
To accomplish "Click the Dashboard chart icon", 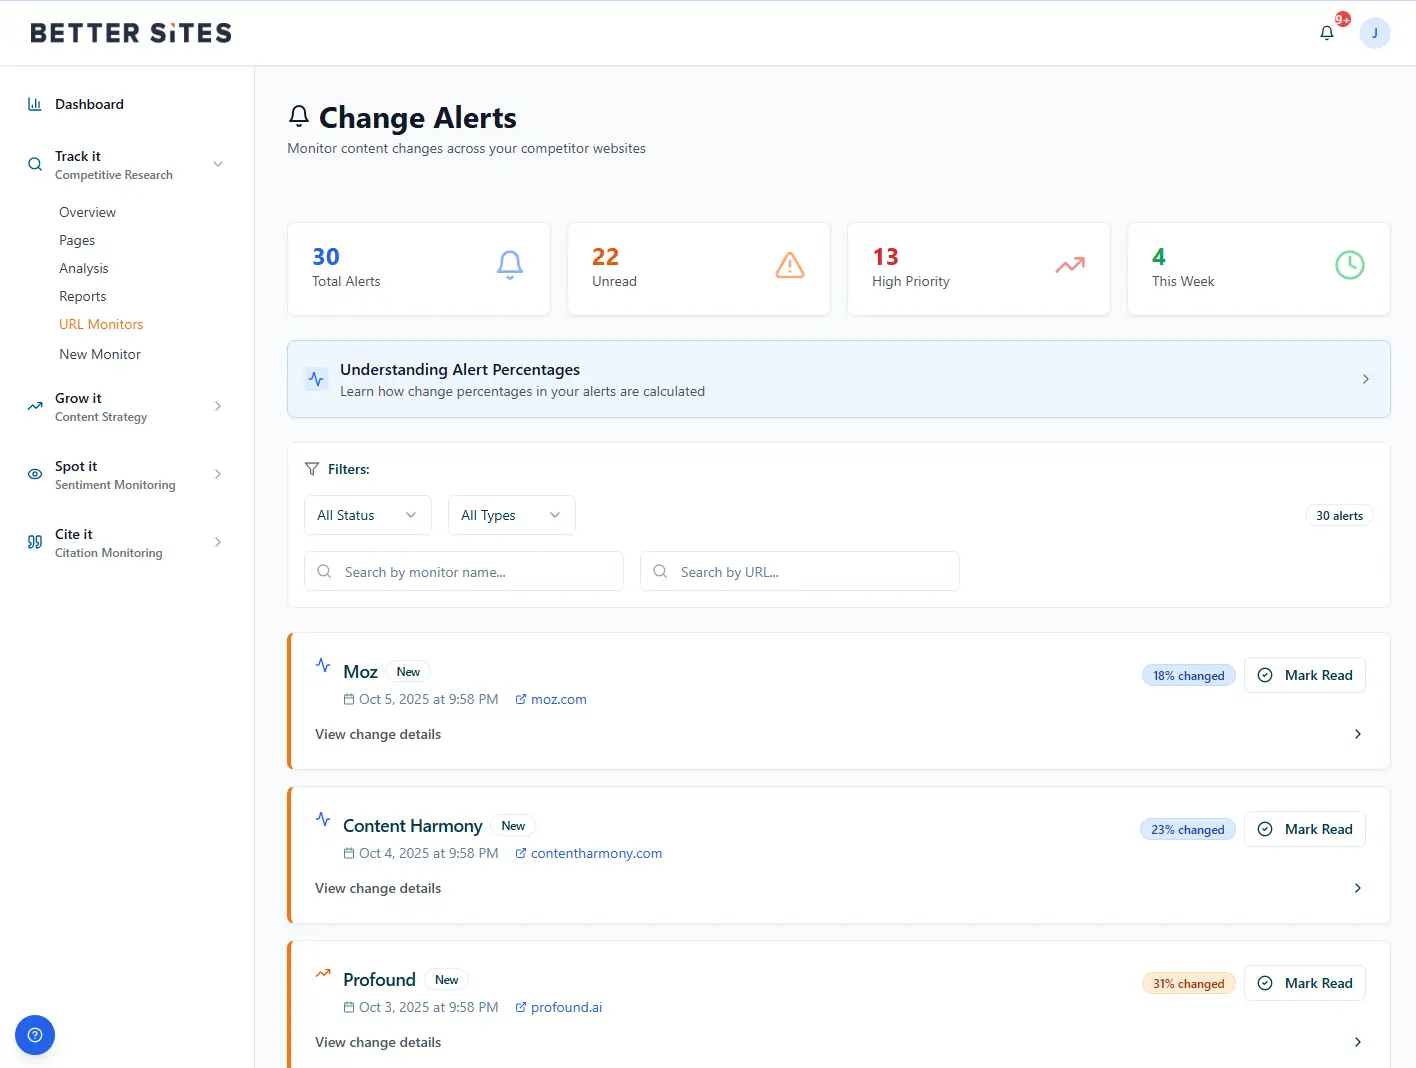I will coord(35,104).
